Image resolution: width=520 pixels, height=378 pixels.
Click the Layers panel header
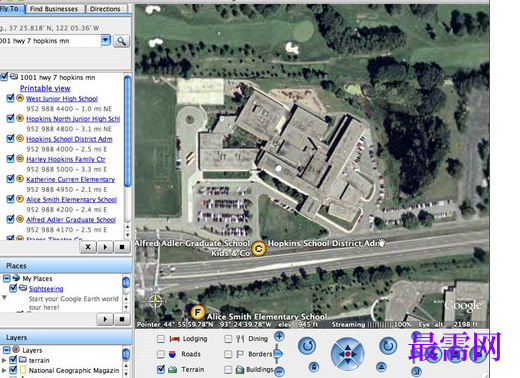(66, 337)
